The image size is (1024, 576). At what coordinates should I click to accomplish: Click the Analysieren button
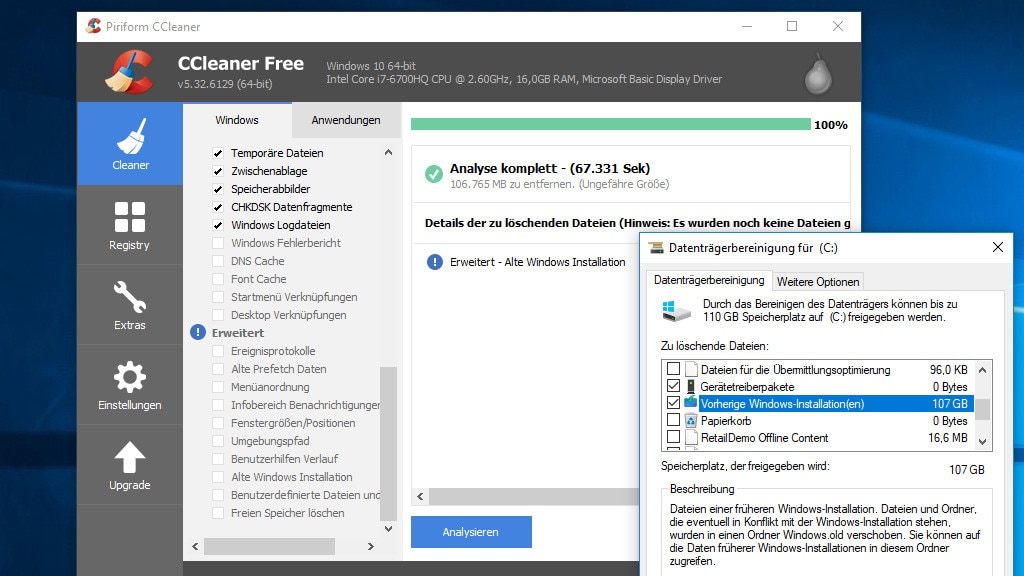471,532
